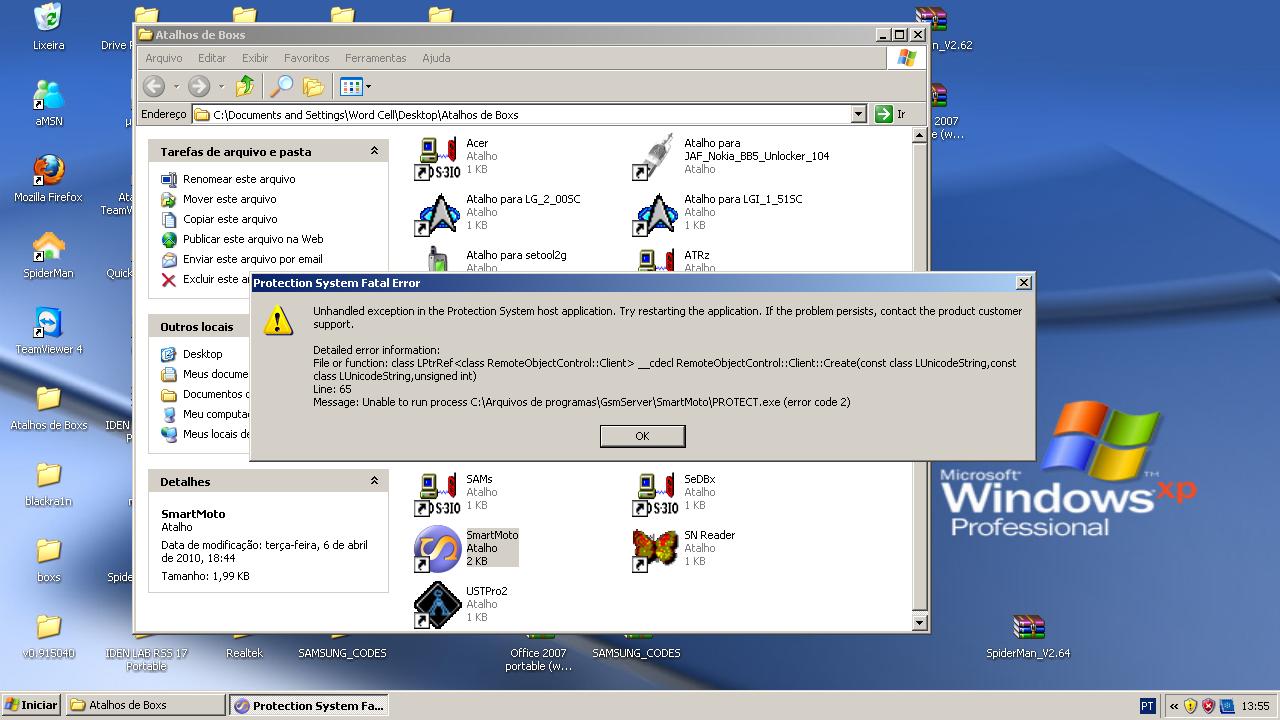Toggle the Folders pane button
The width and height of the screenshot is (1280, 720).
[314, 86]
